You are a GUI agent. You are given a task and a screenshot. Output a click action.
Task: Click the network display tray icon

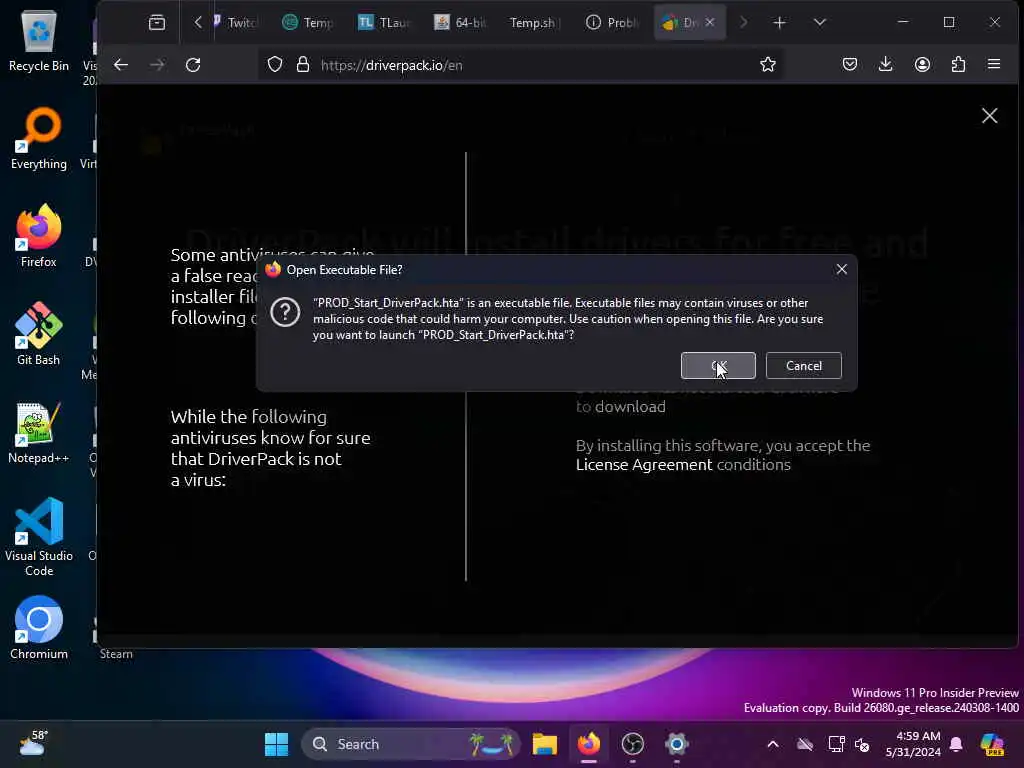(x=837, y=744)
